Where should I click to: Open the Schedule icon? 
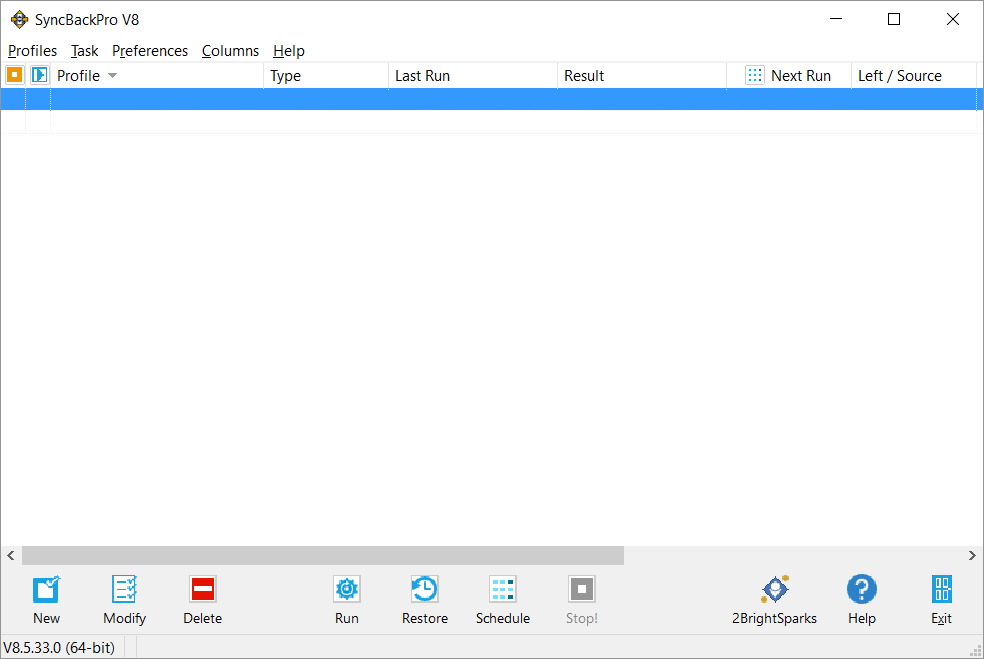pos(503,589)
